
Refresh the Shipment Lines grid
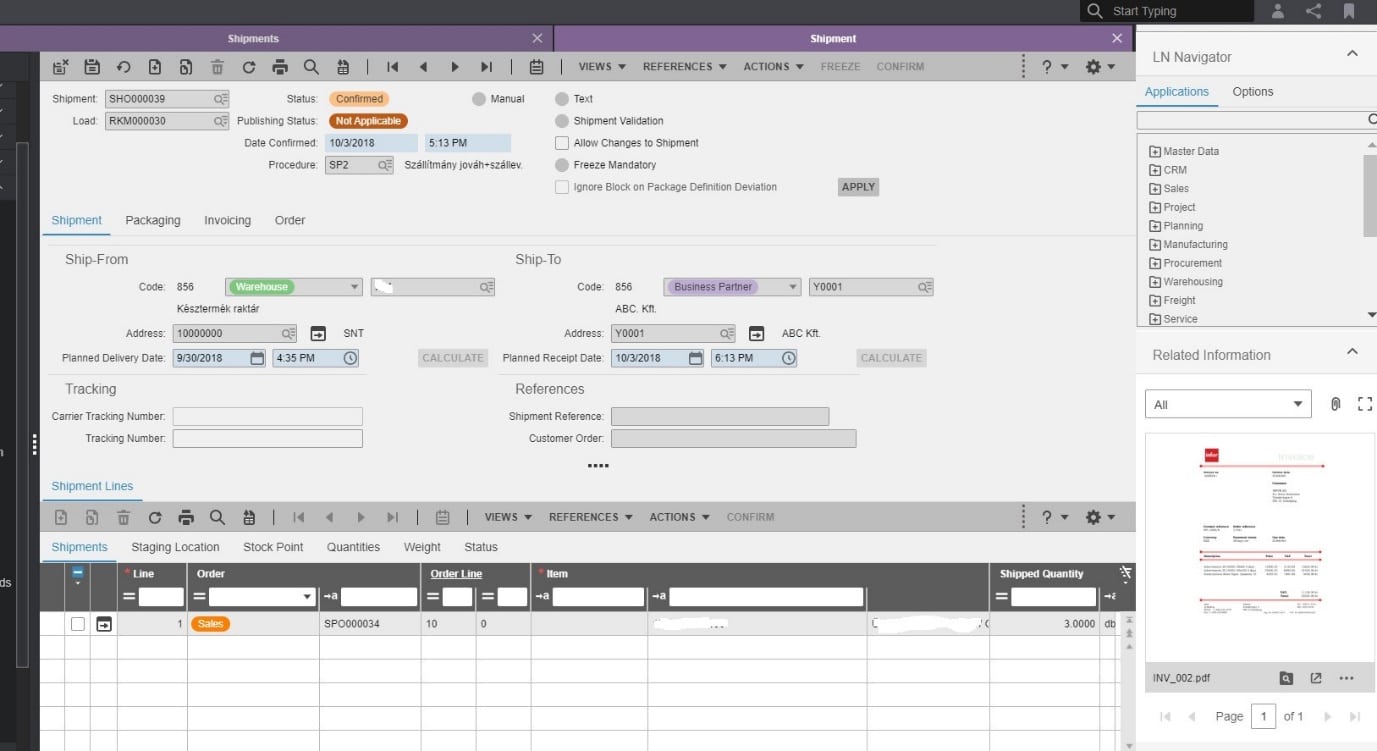[155, 517]
